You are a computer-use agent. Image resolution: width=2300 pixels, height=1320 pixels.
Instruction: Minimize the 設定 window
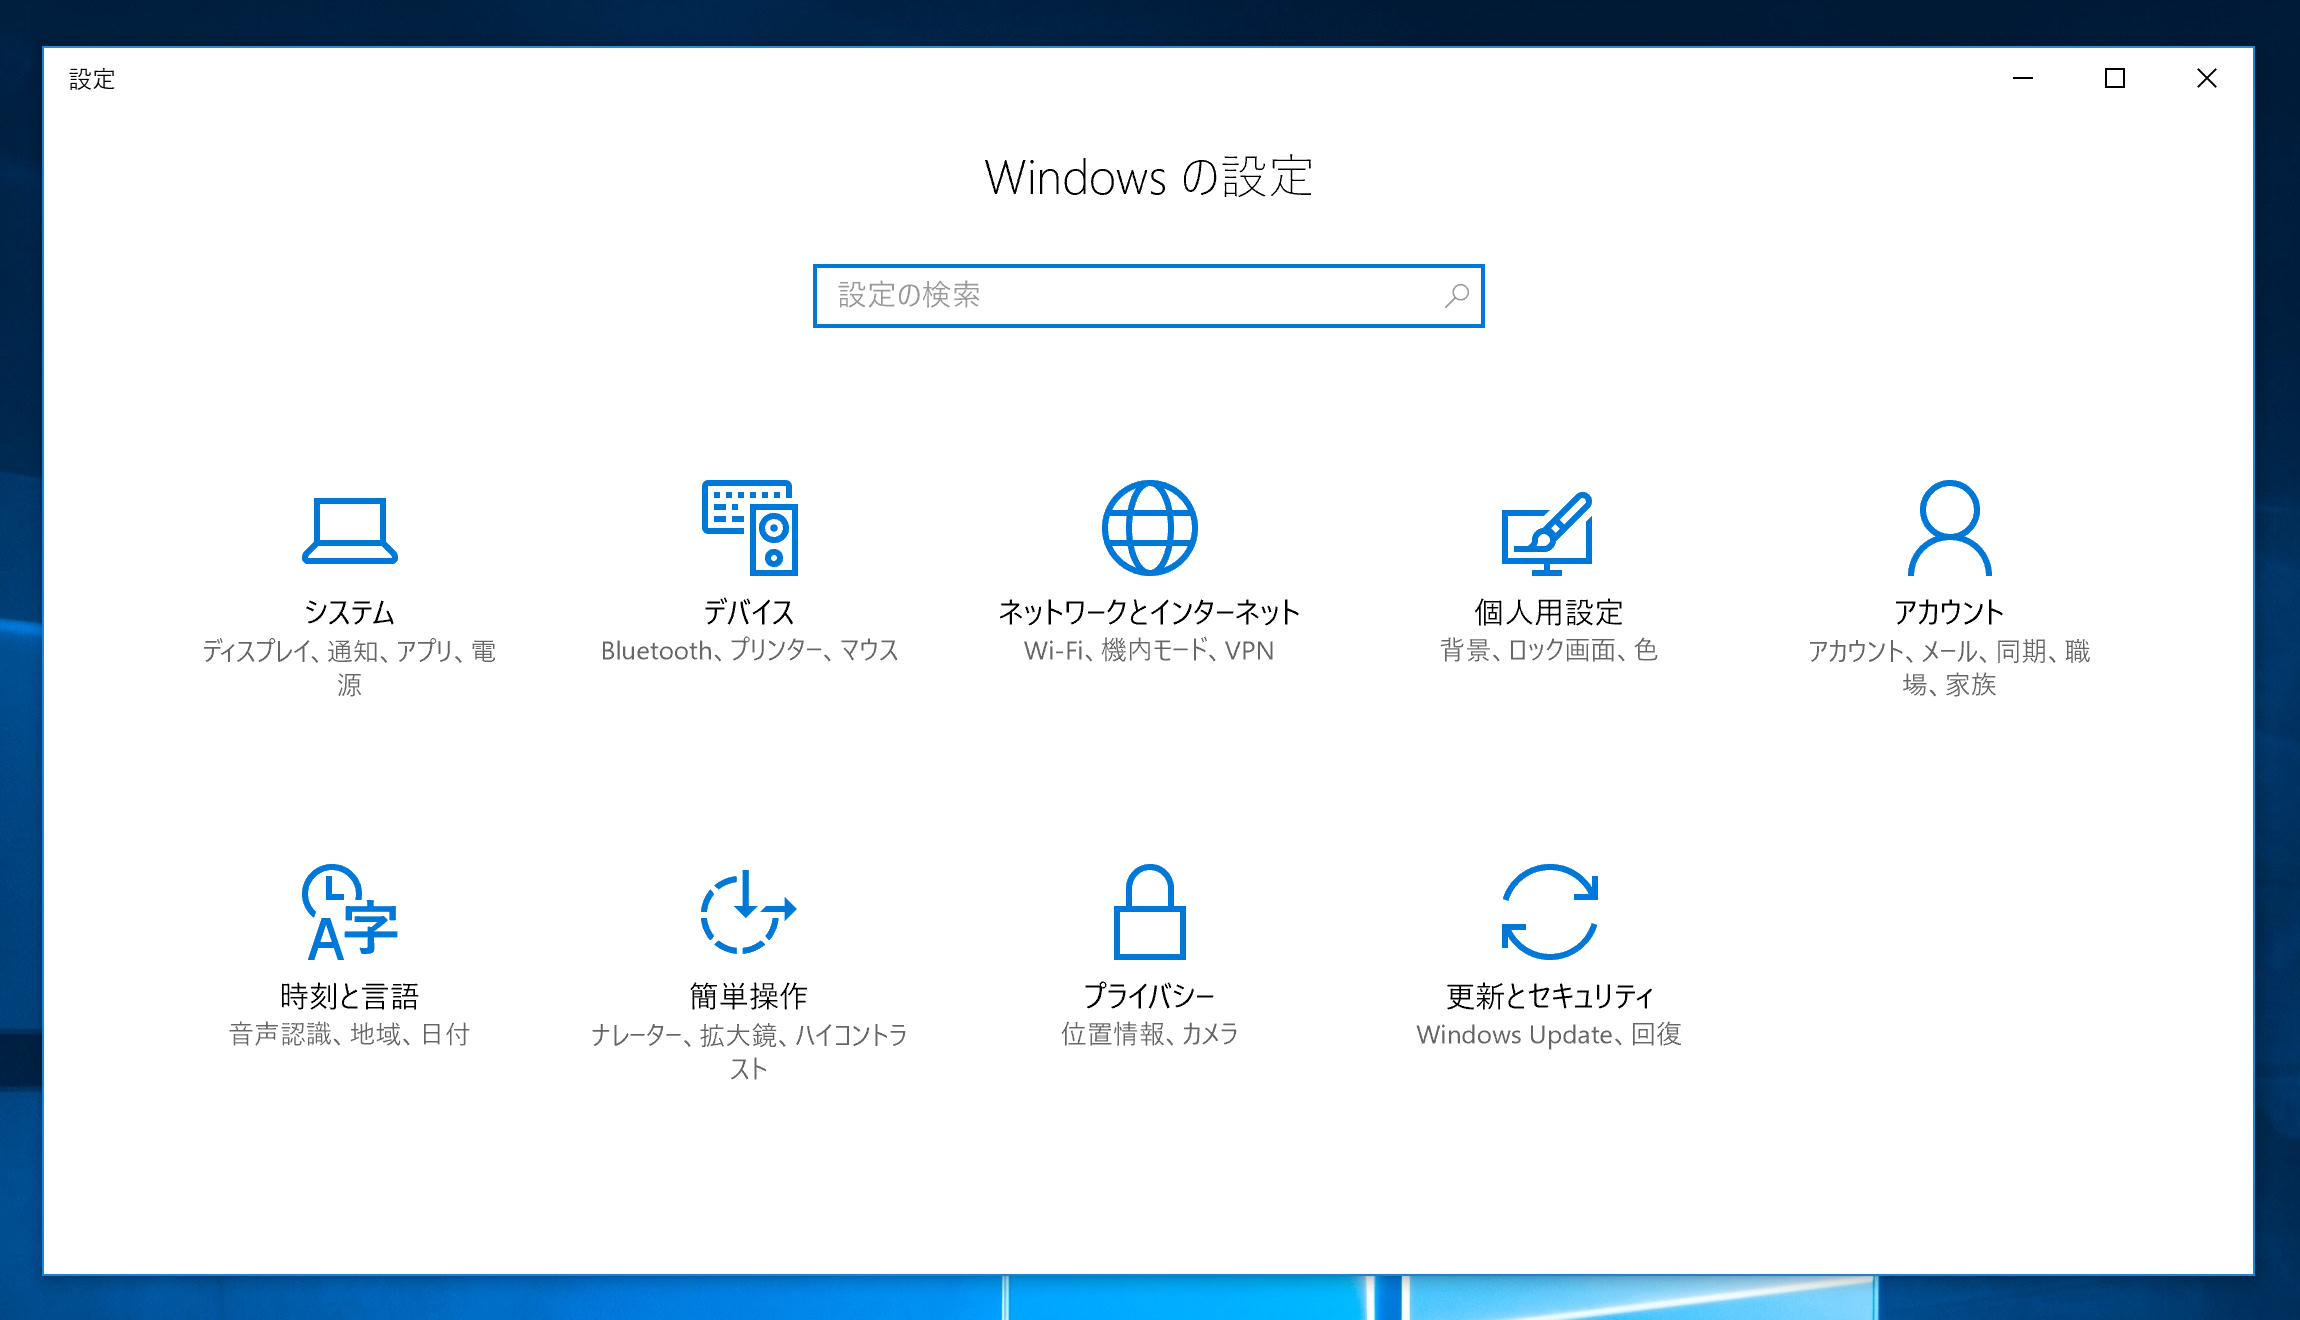click(2023, 78)
